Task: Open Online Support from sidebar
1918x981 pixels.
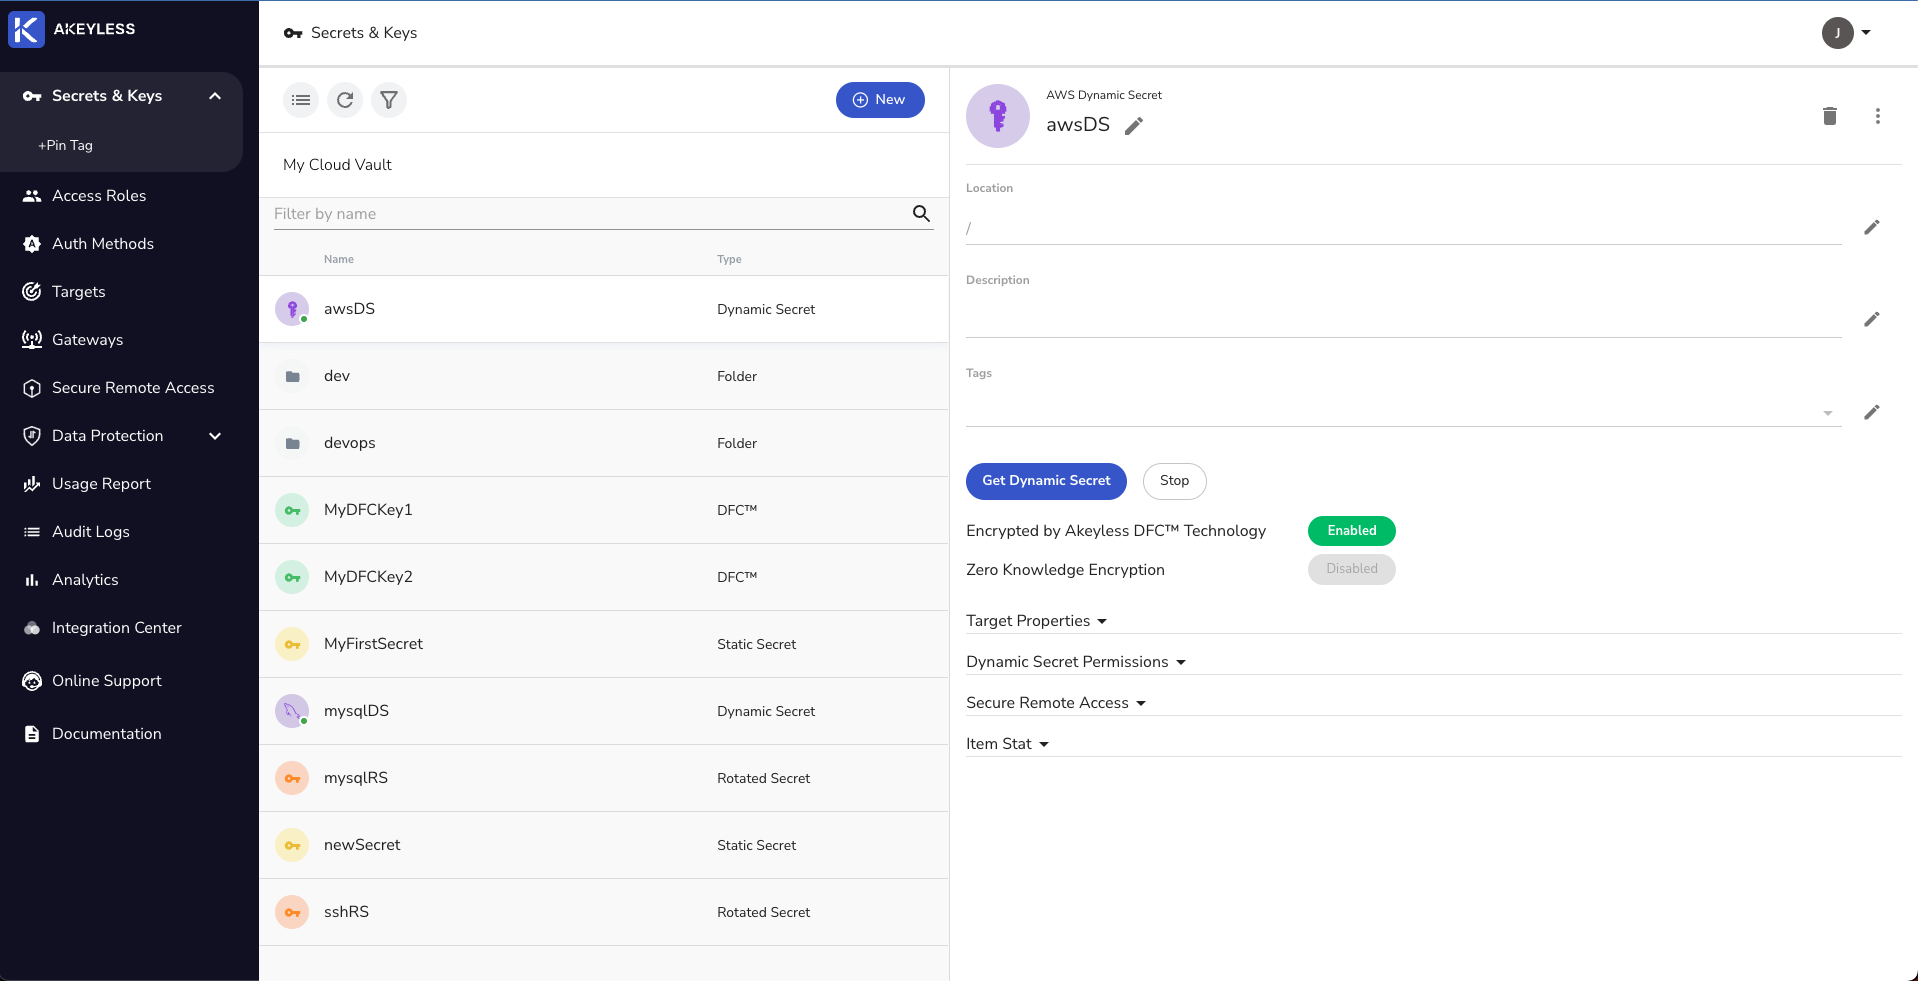Action: [x=107, y=681]
